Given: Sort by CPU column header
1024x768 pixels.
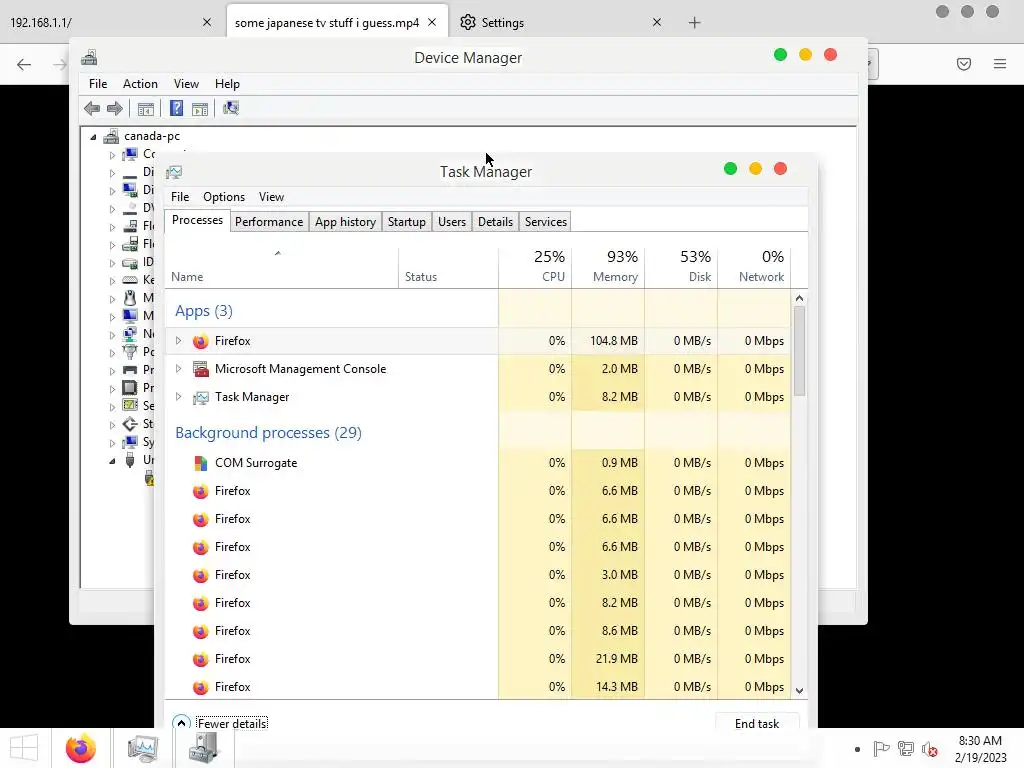Looking at the screenshot, I should [535, 268].
